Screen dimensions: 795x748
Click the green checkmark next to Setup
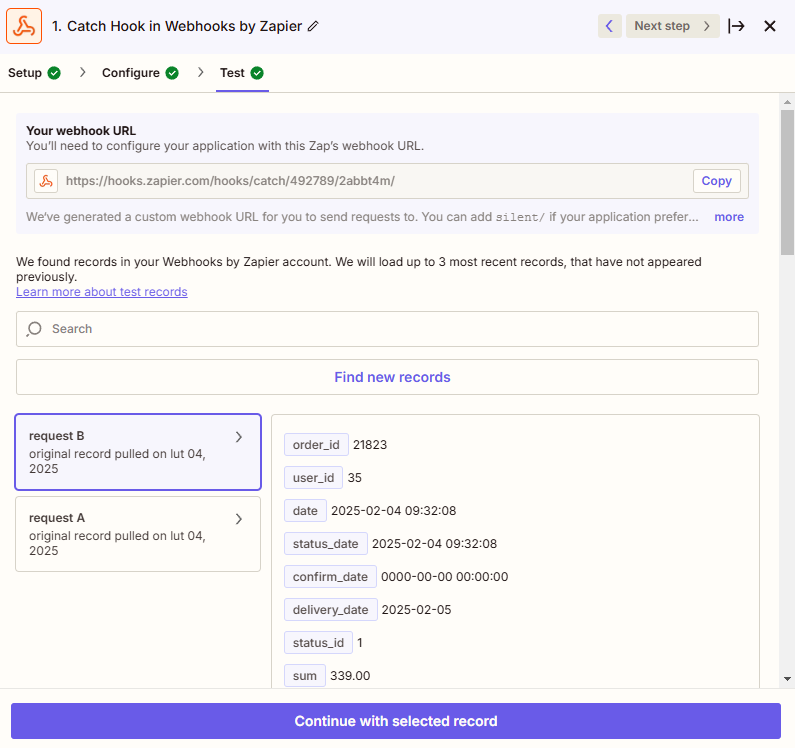(54, 73)
